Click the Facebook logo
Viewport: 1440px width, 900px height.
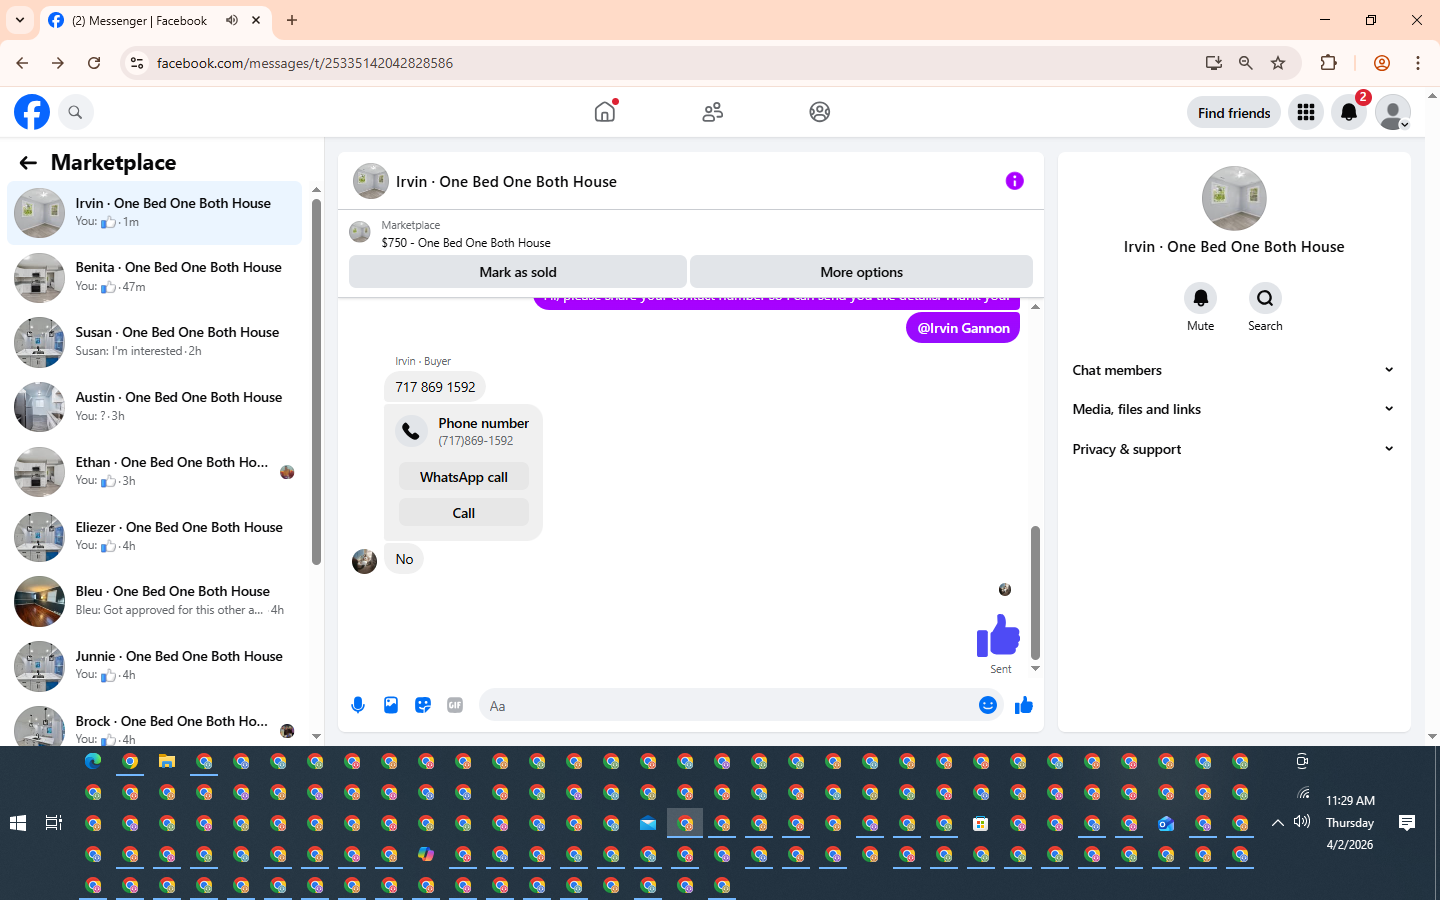[x=32, y=112]
